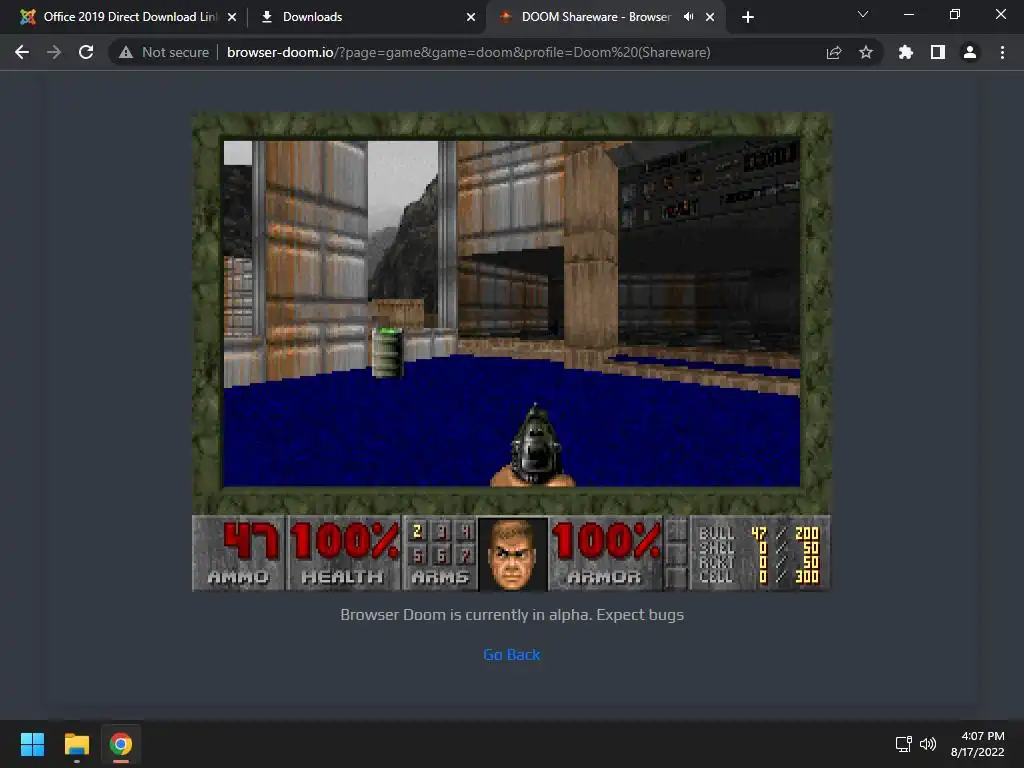Minimize the Chrome window

[x=908, y=14]
